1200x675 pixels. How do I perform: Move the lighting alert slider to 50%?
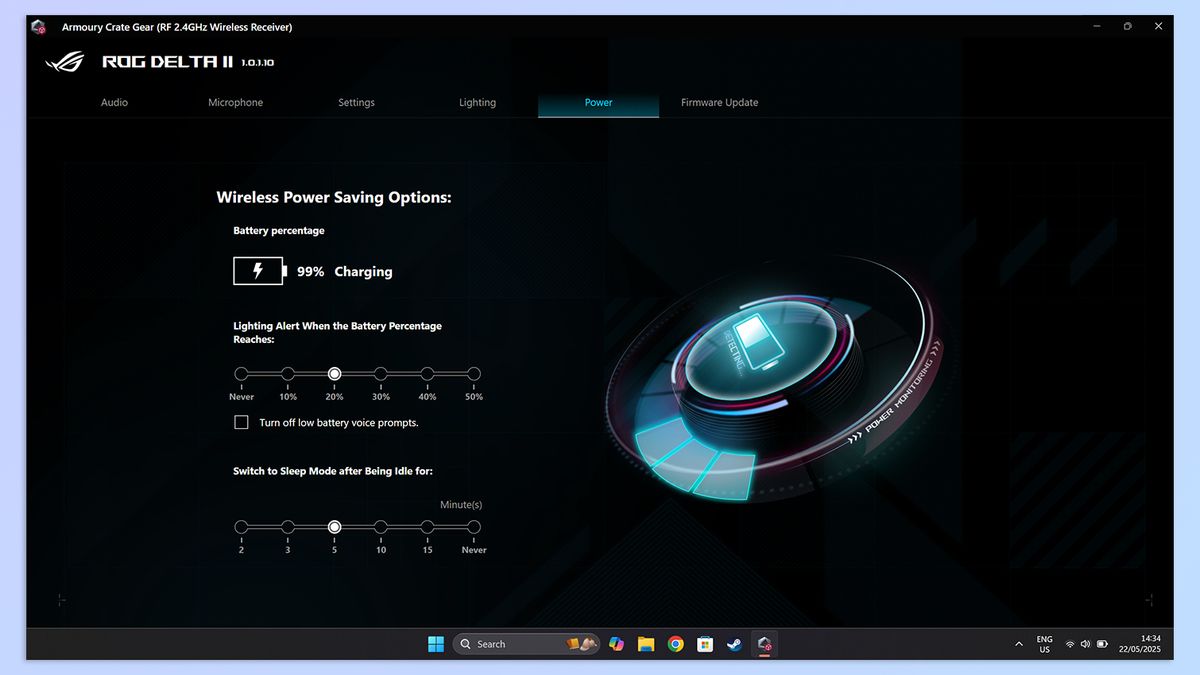pyautogui.click(x=473, y=373)
